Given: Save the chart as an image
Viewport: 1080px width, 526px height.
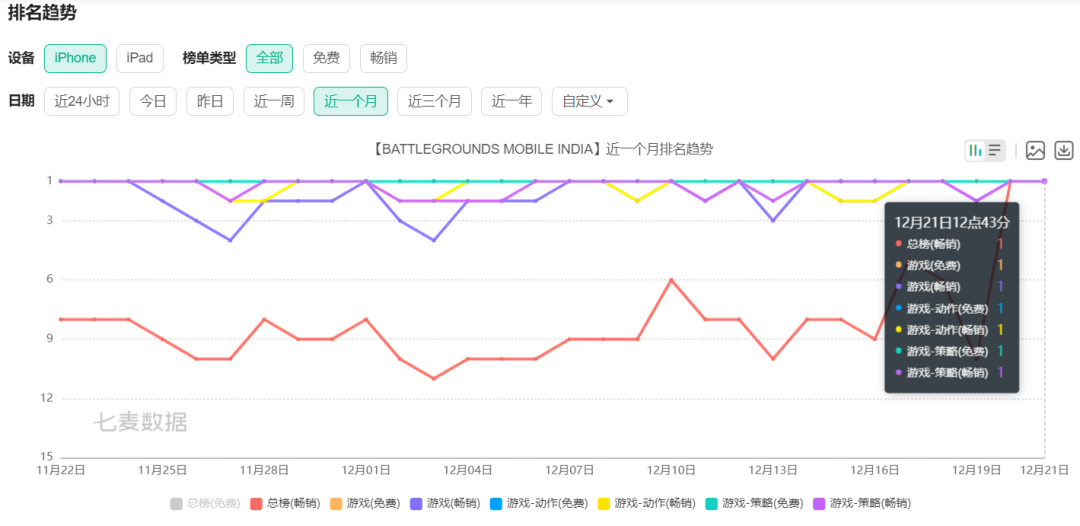Looking at the screenshot, I should (1035, 150).
